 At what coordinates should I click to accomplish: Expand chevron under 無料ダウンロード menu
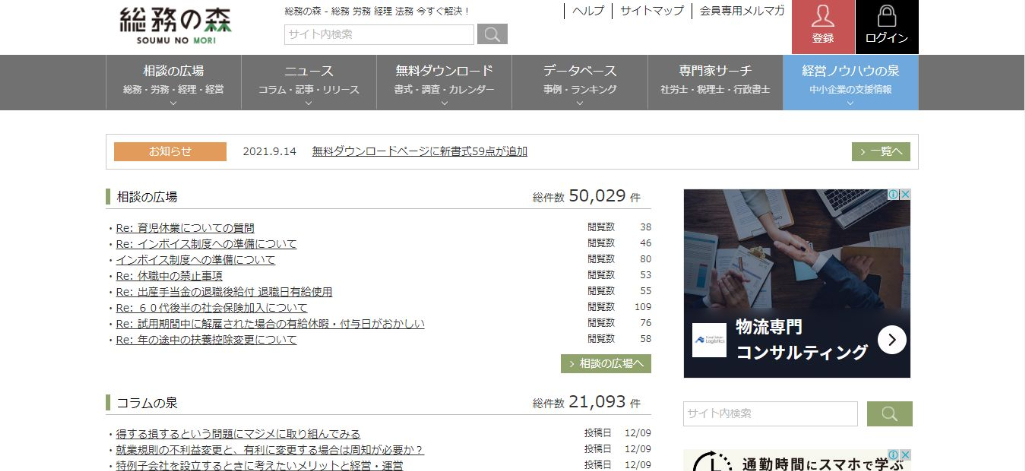(444, 103)
